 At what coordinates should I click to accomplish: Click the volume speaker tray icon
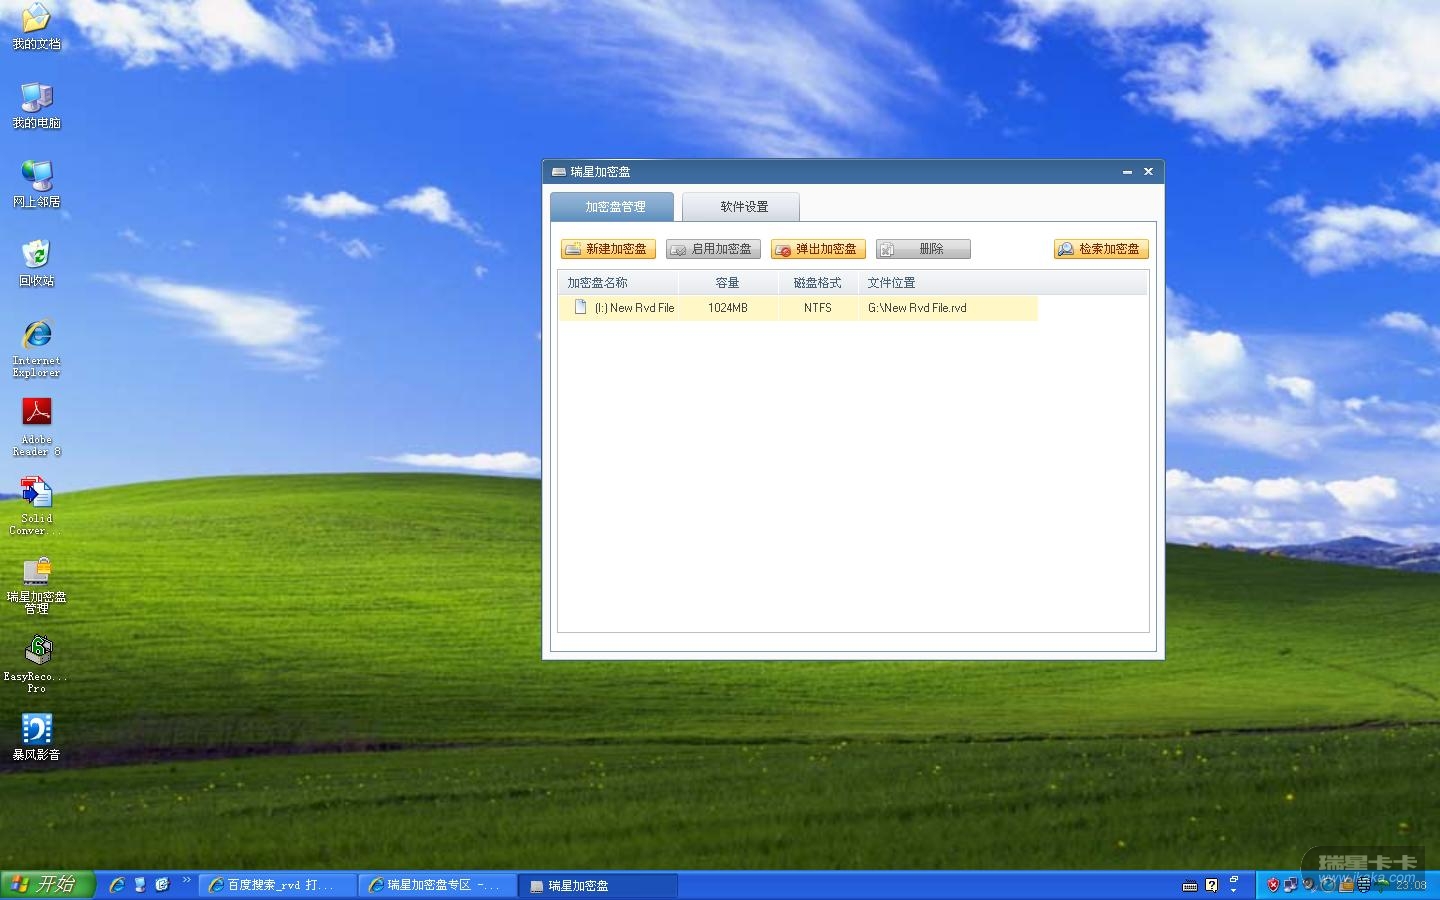point(1309,884)
